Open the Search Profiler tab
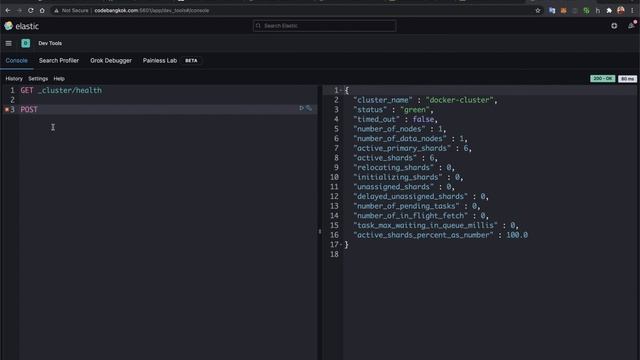 pyautogui.click(x=59, y=60)
